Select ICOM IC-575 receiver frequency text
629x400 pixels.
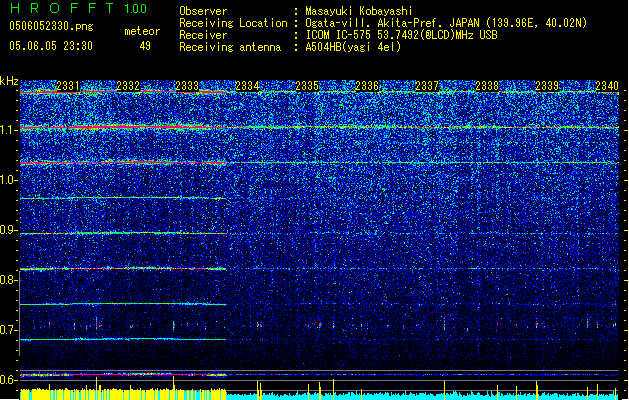pyautogui.click(x=401, y=35)
